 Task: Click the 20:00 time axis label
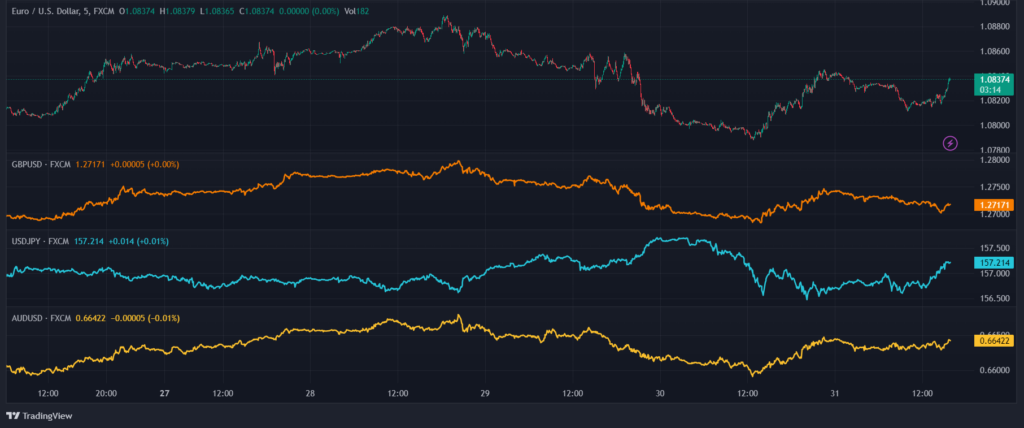[107, 393]
